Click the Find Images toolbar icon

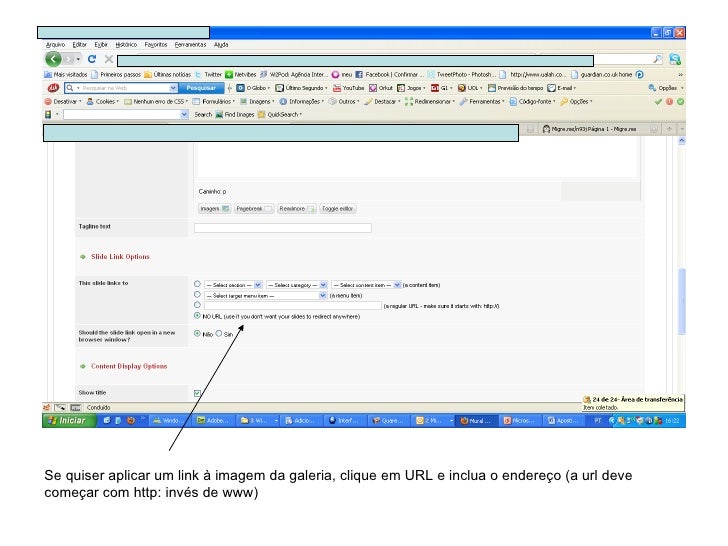[234, 115]
